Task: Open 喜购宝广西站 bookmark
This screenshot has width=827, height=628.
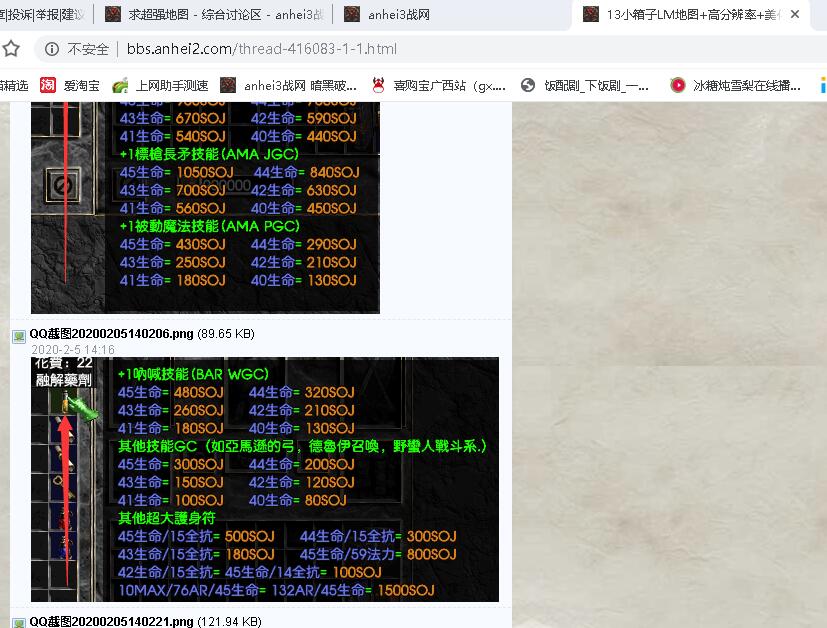Action: tap(438, 86)
